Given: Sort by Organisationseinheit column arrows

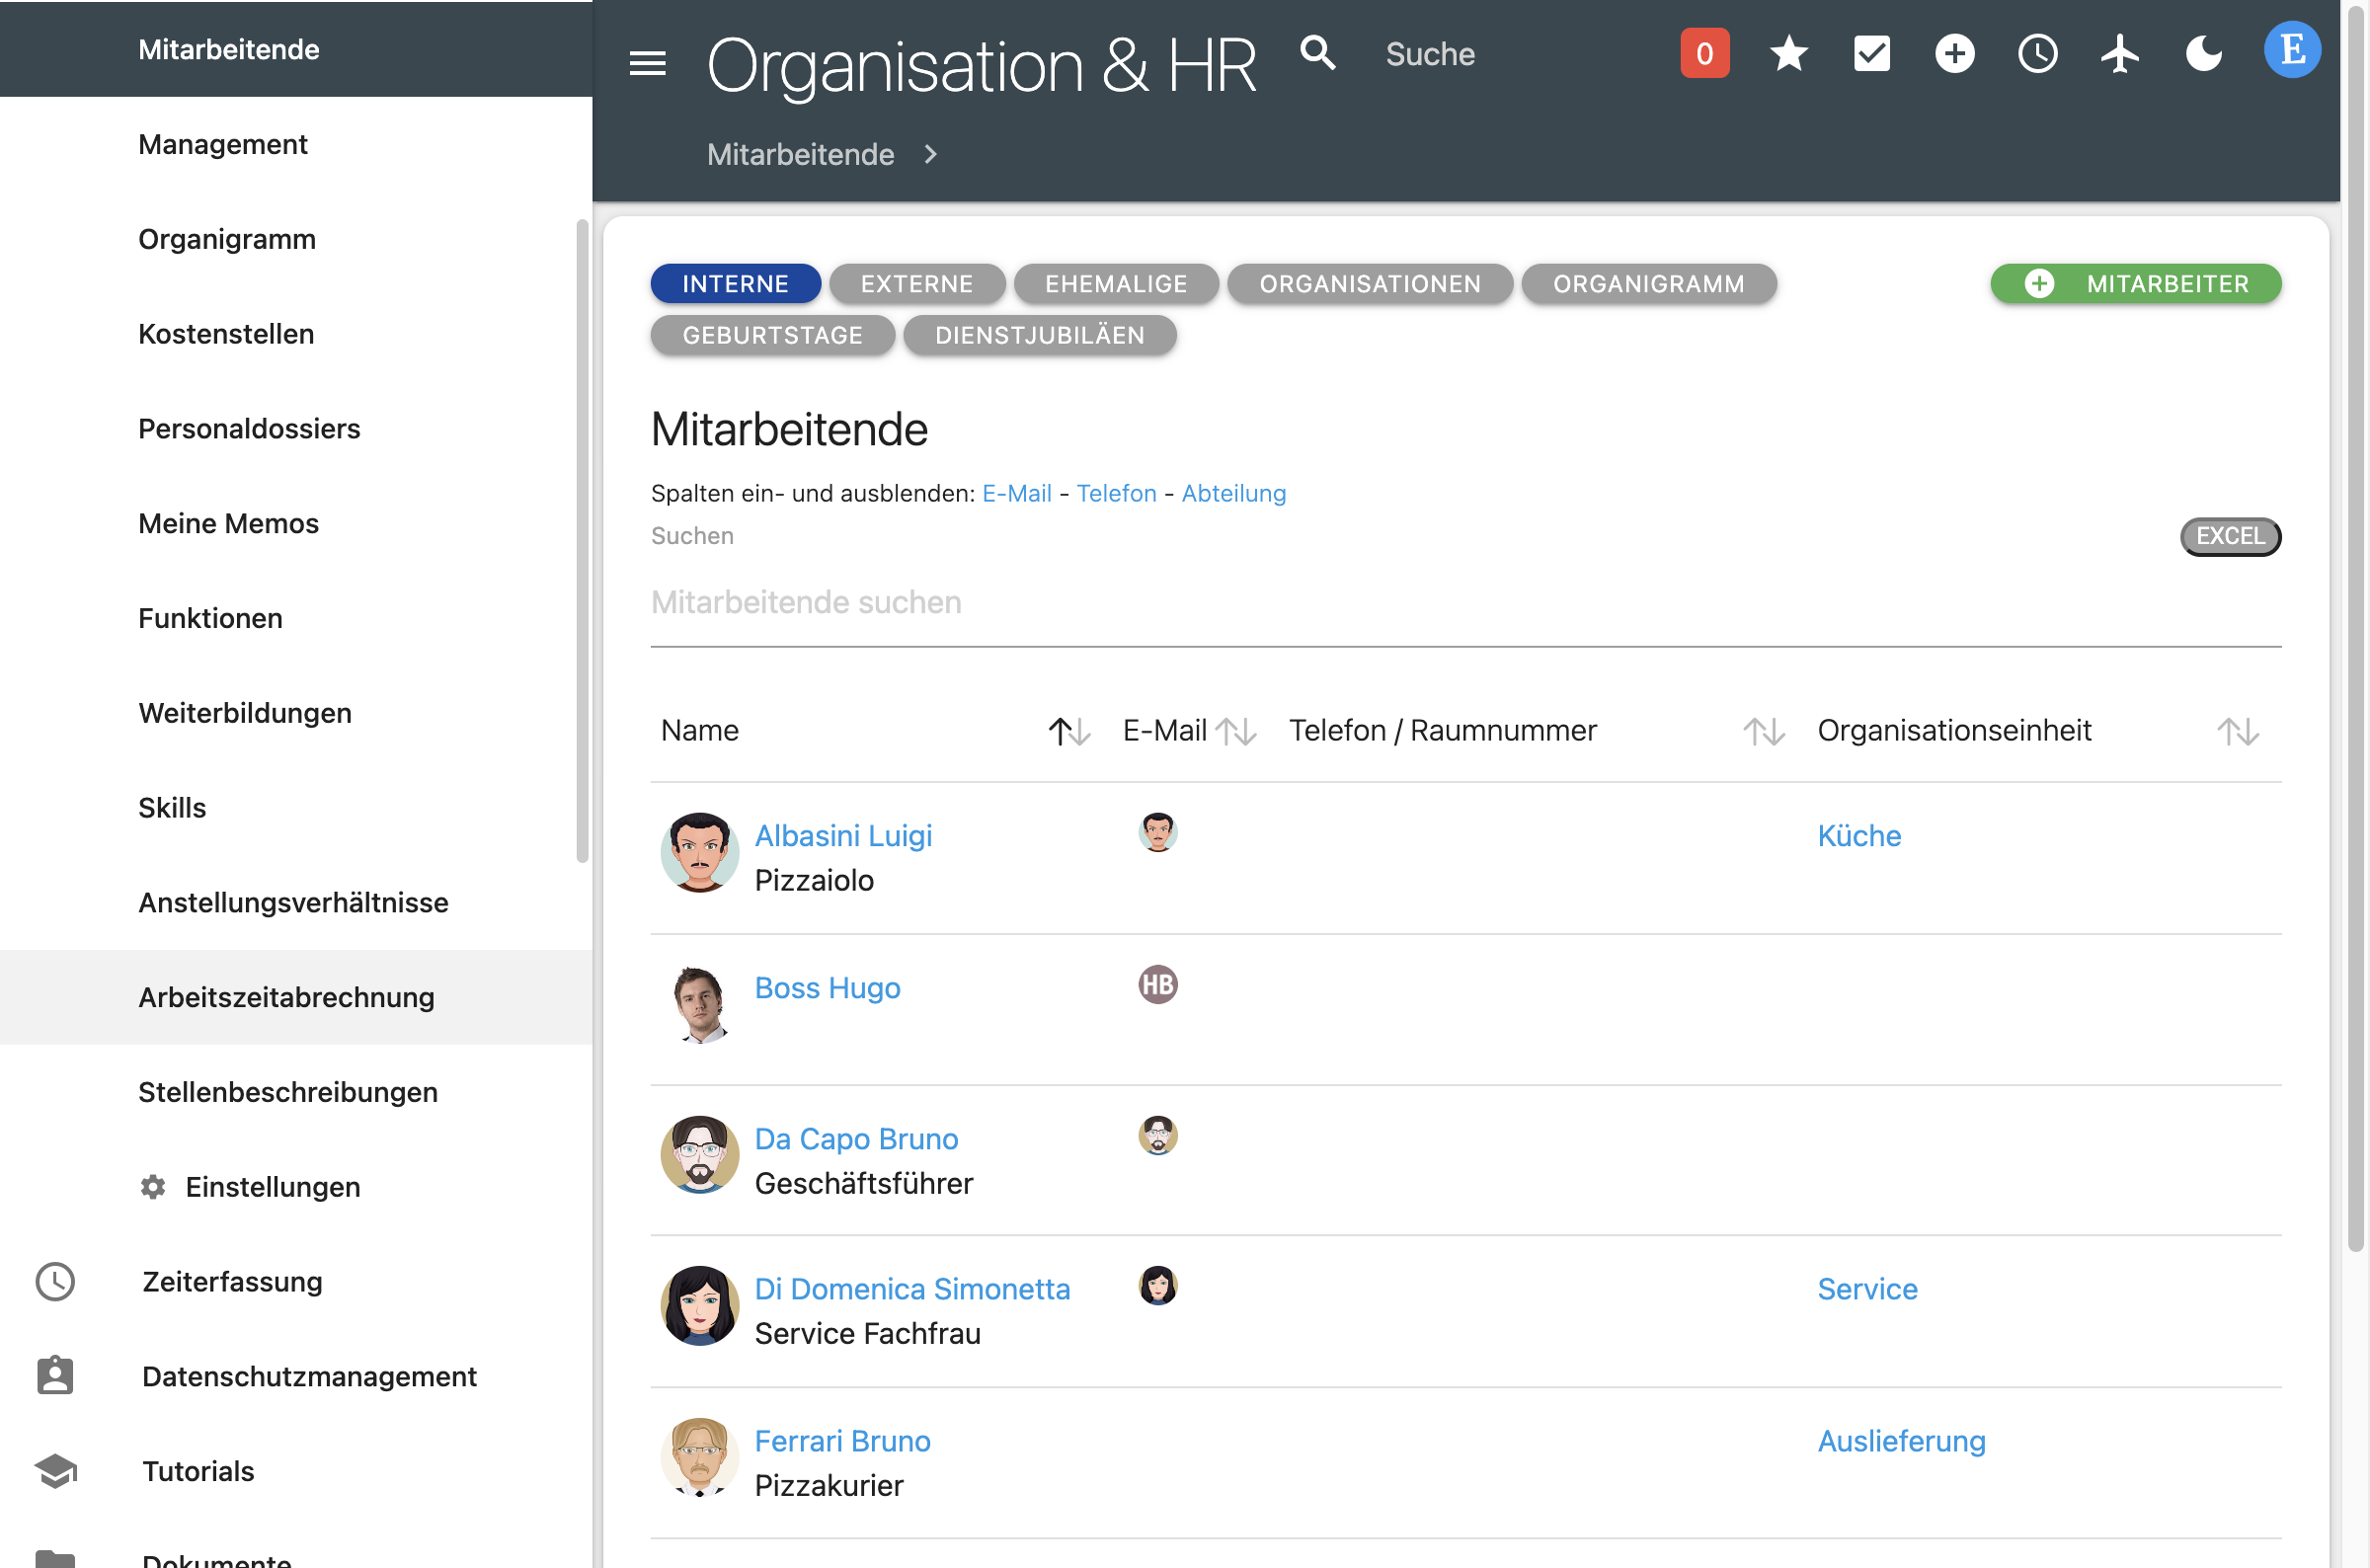Looking at the screenshot, I should [x=2237, y=732].
